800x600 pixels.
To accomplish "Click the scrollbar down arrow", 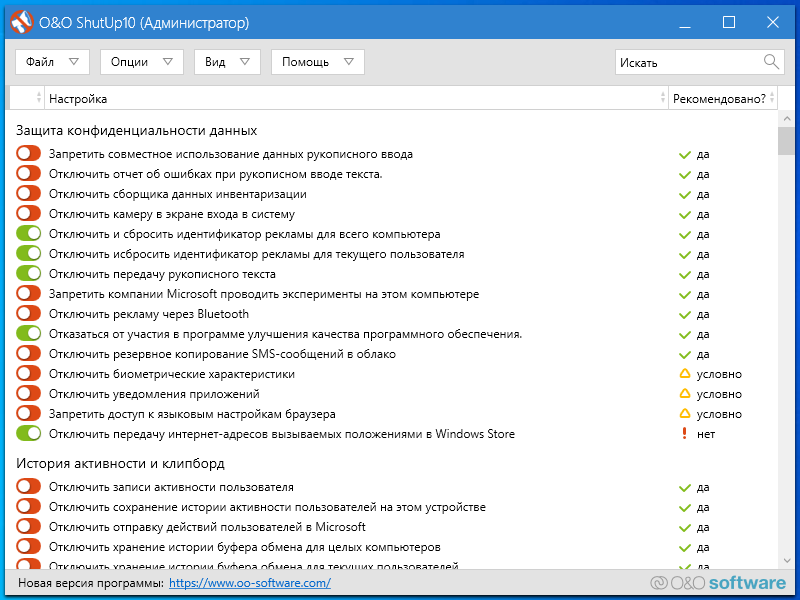I will point(786,561).
